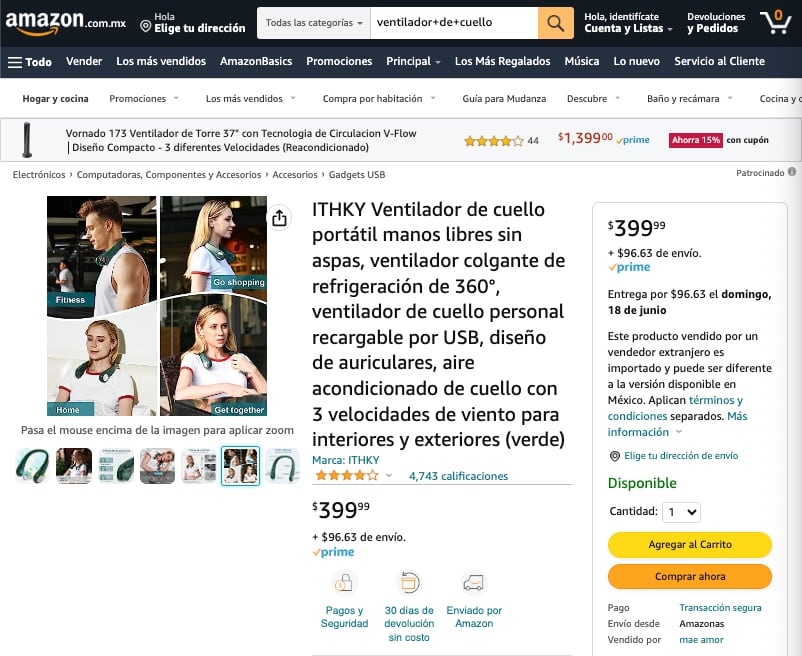Click the Pagos y Seguridad lock icon
This screenshot has height=656, width=802.
(344, 582)
